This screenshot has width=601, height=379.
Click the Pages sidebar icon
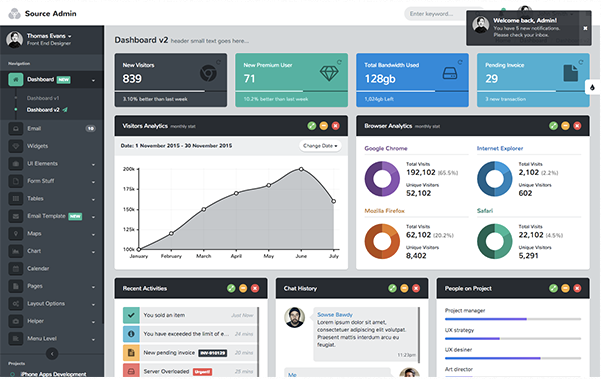[16, 286]
